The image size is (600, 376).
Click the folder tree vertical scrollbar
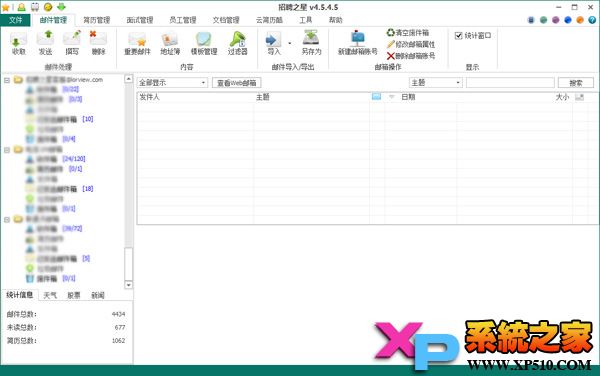pos(129,182)
